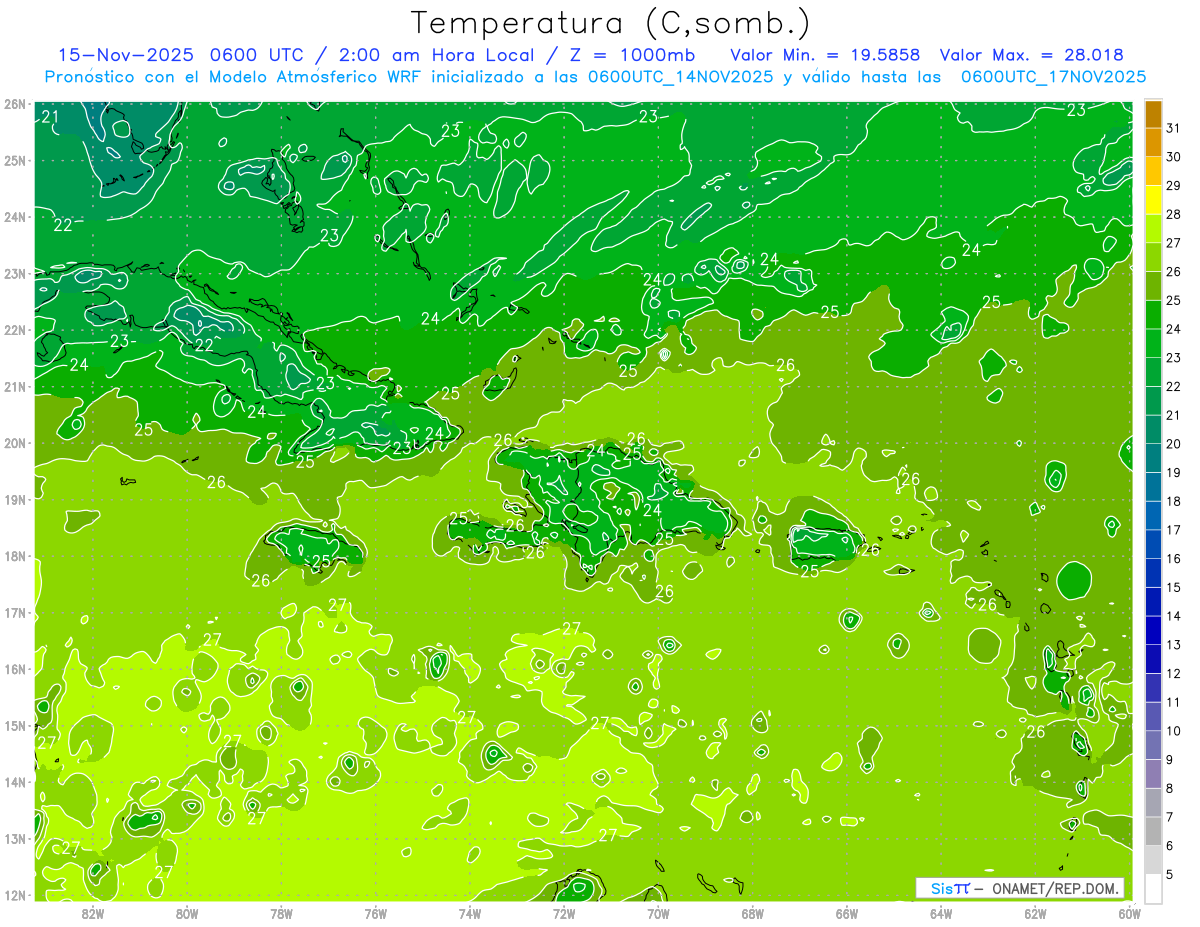Viewport: 1200px width, 927px height.
Task: Click the "12N" latitude axis label
Action: pyautogui.click(x=15, y=895)
